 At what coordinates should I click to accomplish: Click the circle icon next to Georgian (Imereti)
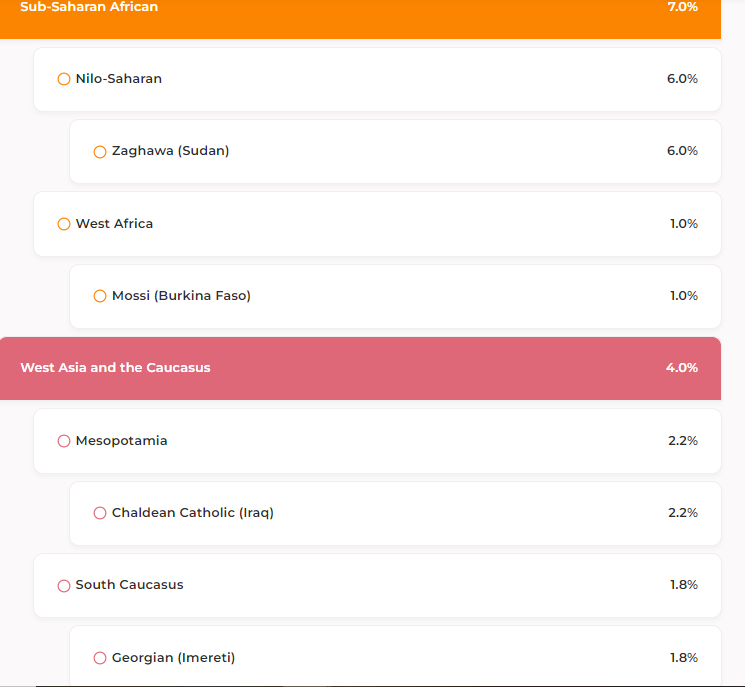100,658
